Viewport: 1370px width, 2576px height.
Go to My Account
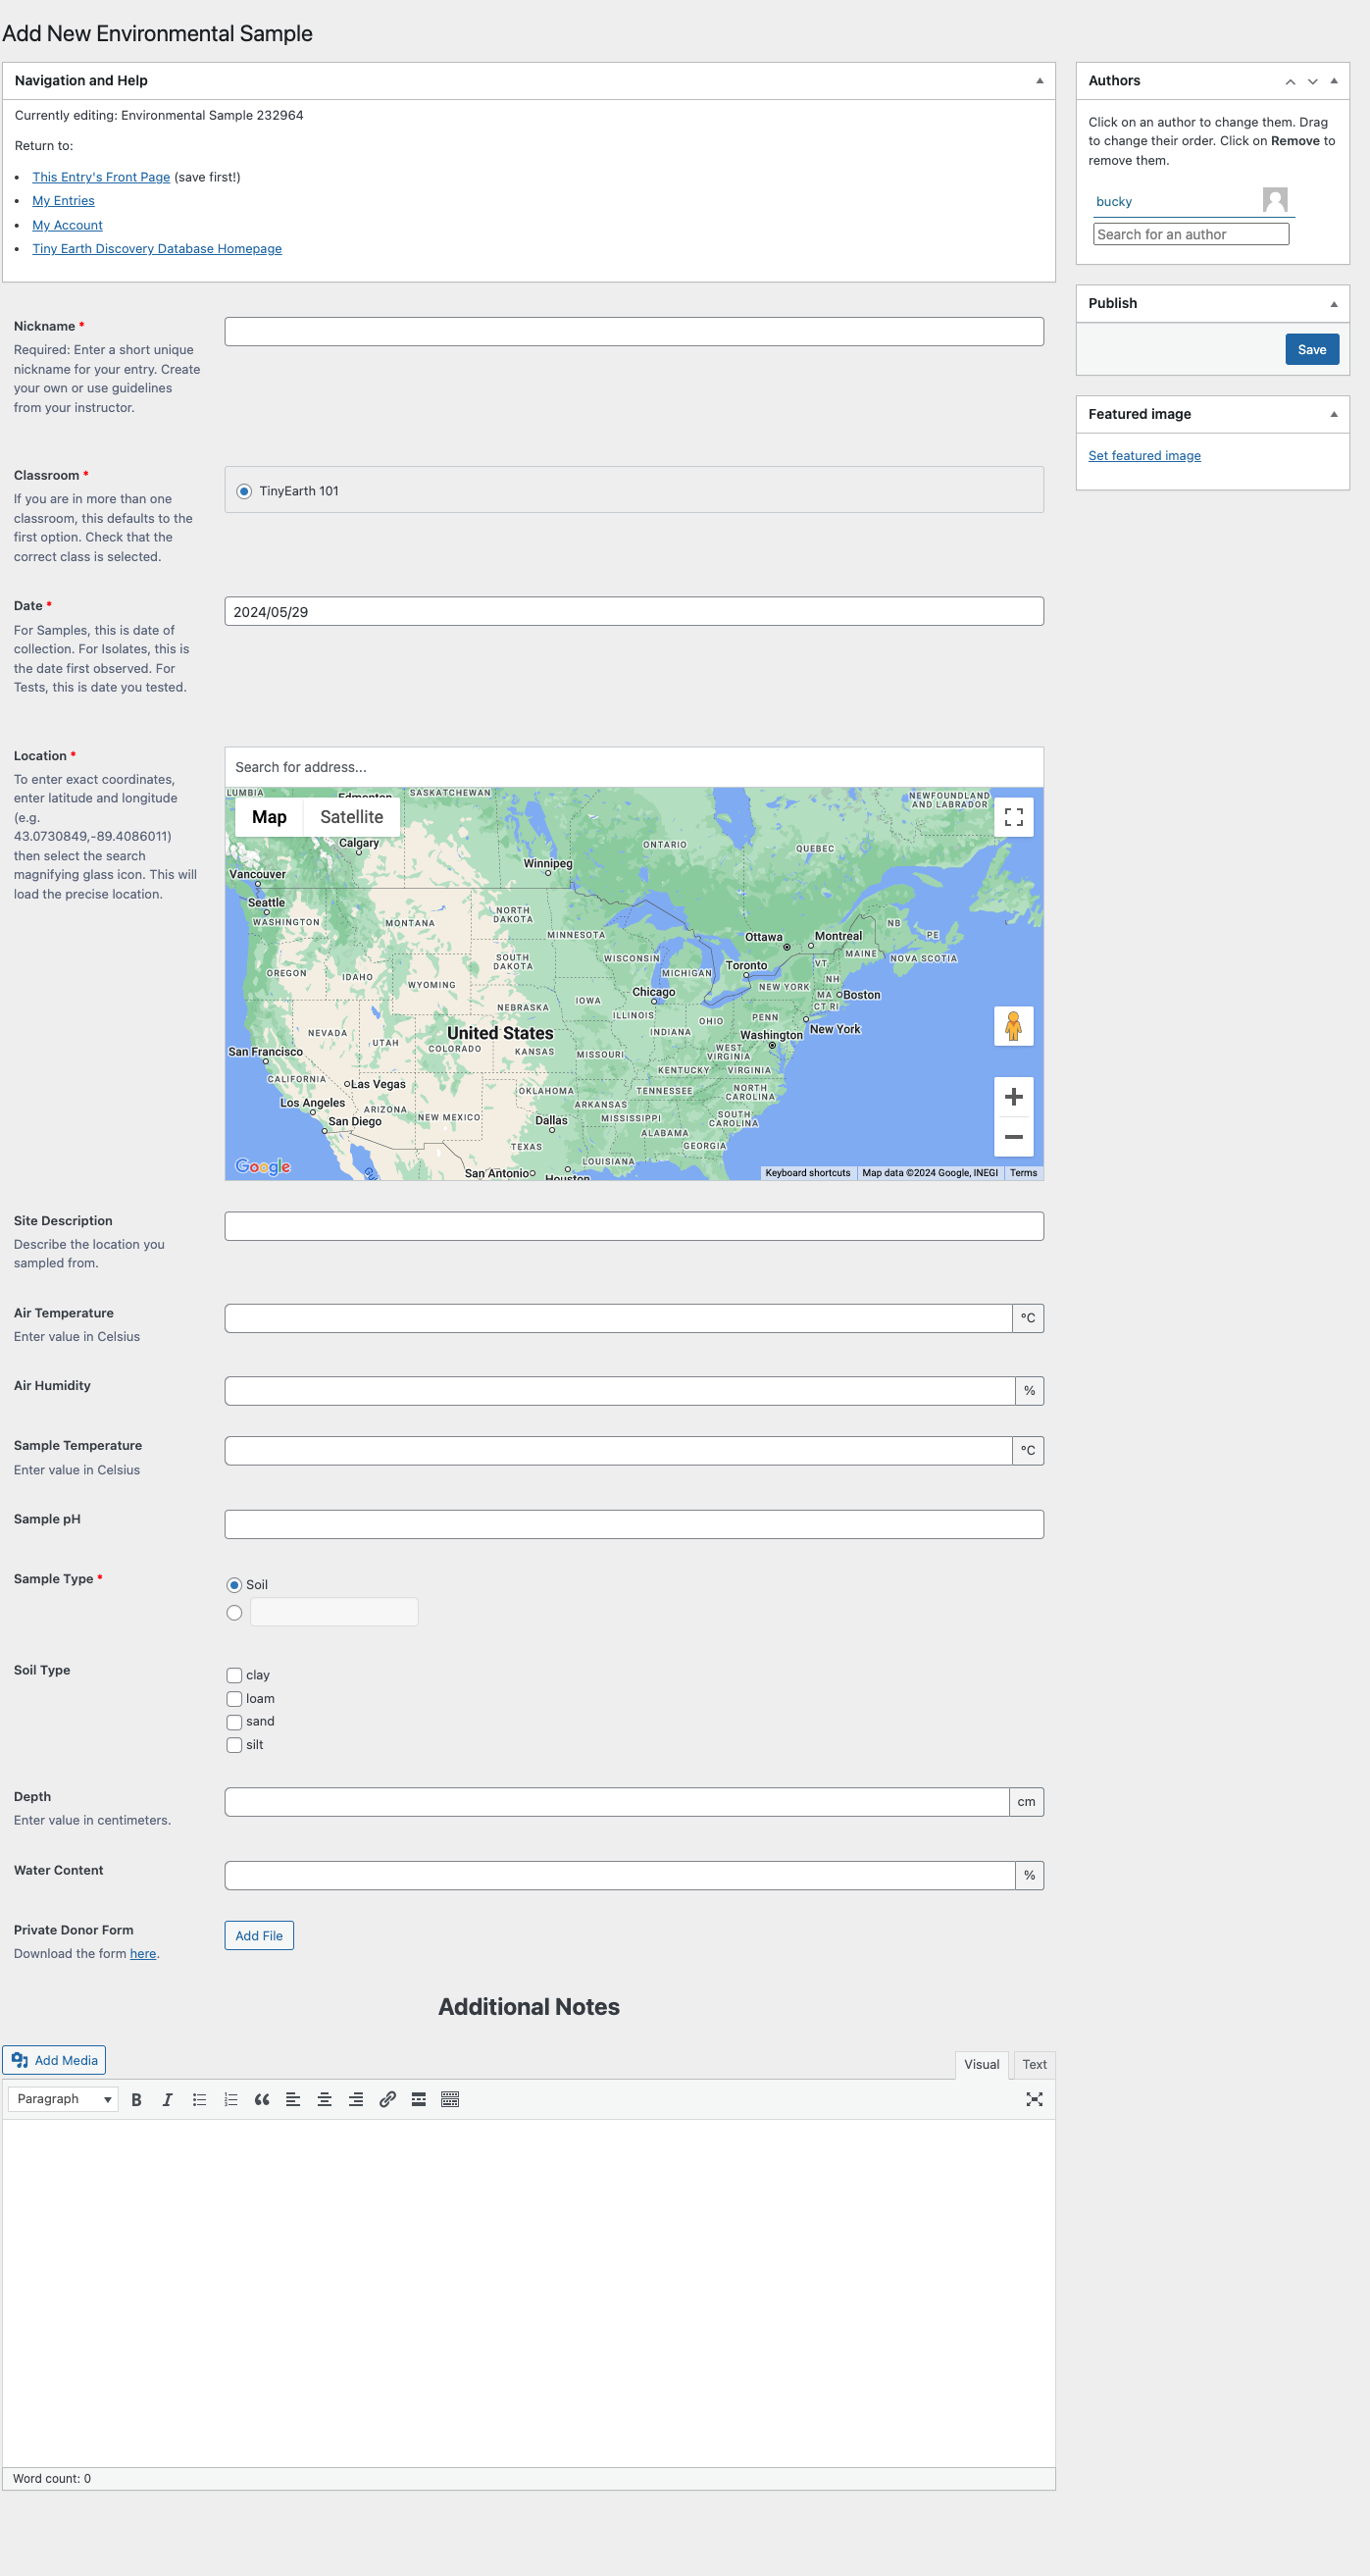(x=67, y=225)
